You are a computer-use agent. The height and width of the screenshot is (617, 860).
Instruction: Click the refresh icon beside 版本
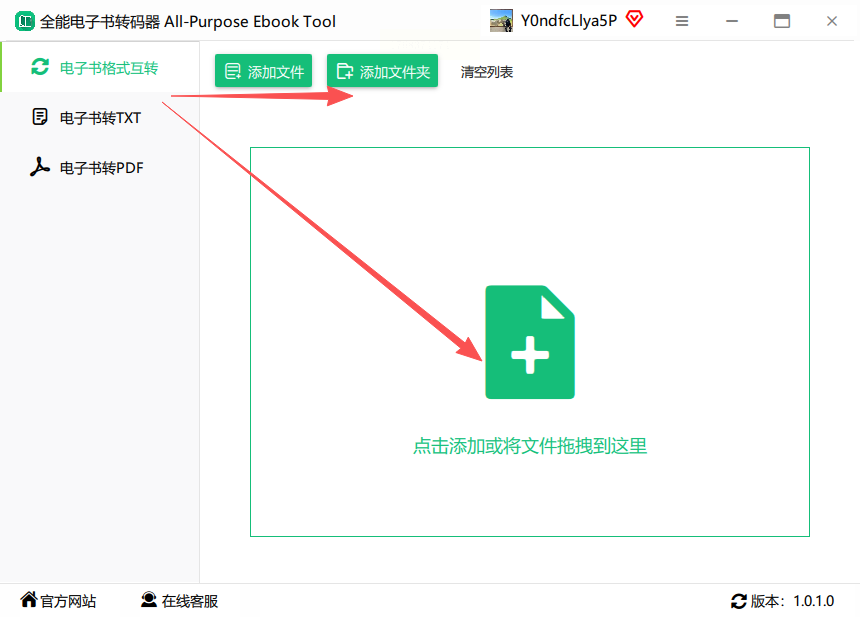[x=739, y=601]
